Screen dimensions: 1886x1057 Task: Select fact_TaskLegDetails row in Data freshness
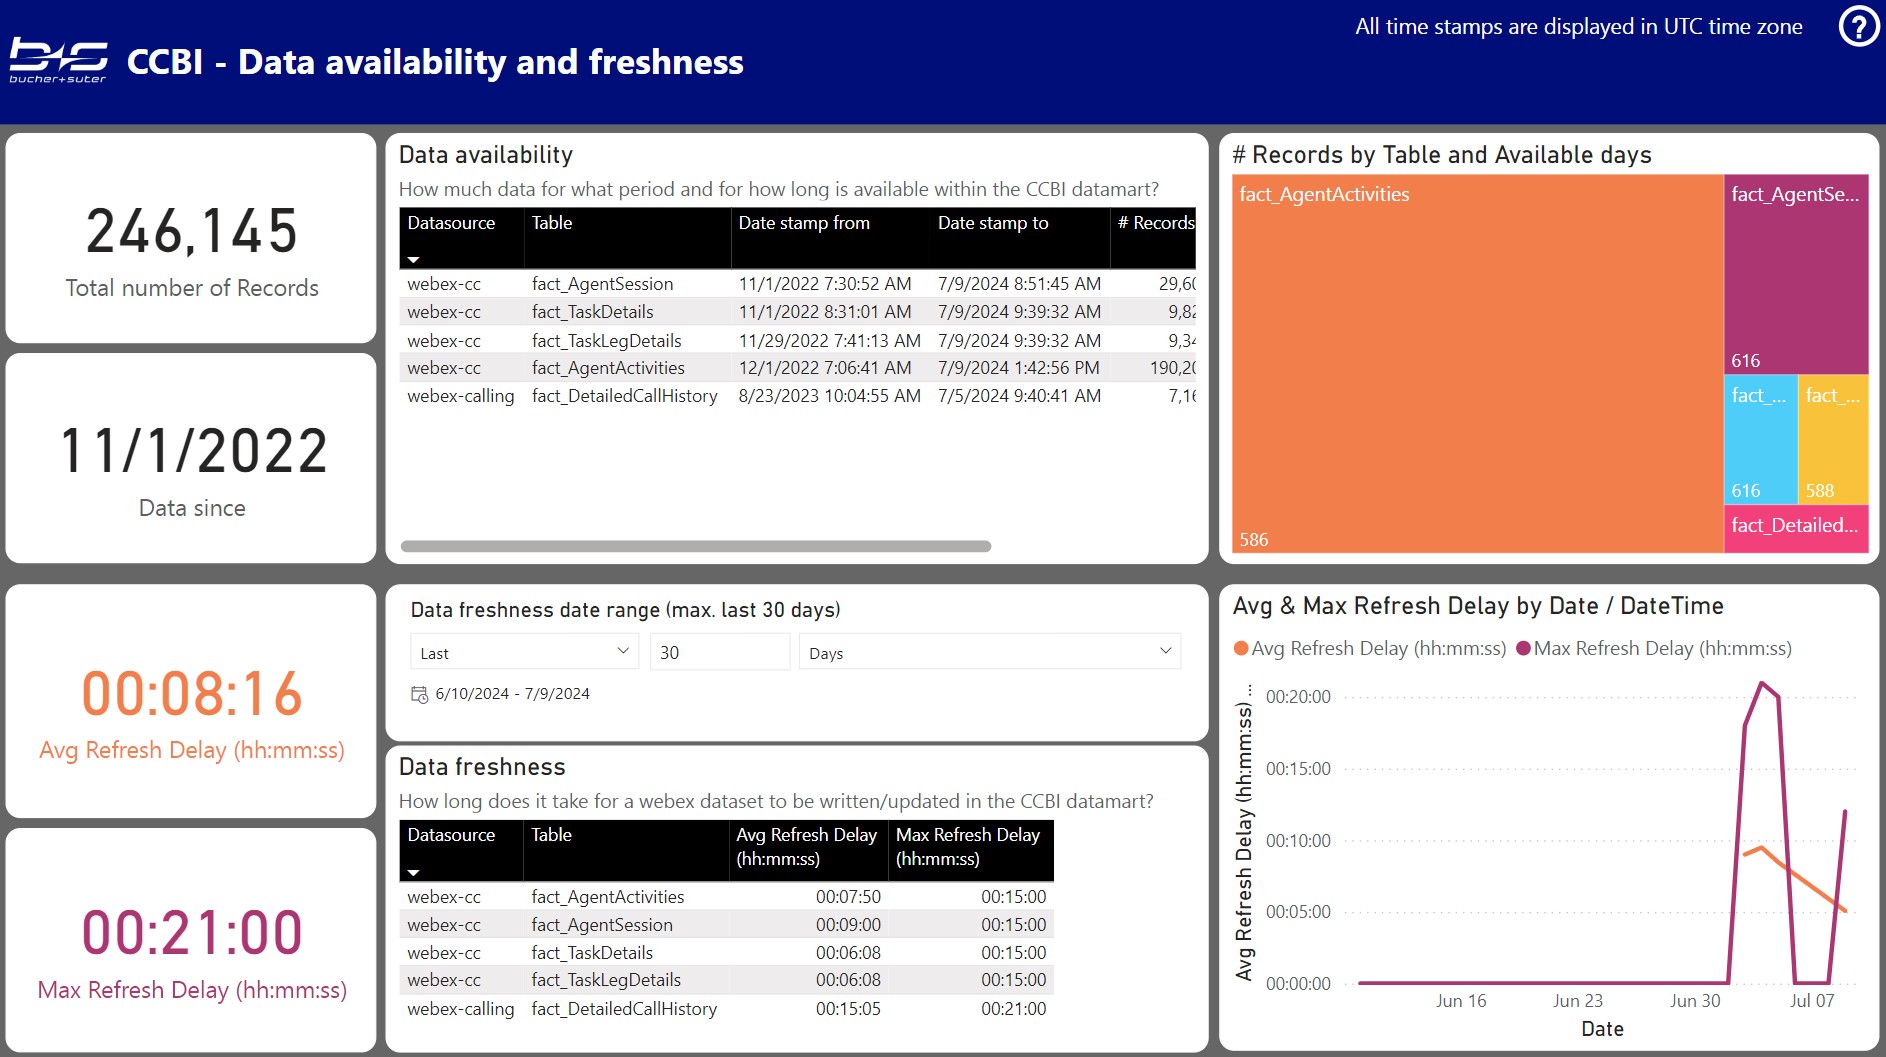click(x=727, y=980)
